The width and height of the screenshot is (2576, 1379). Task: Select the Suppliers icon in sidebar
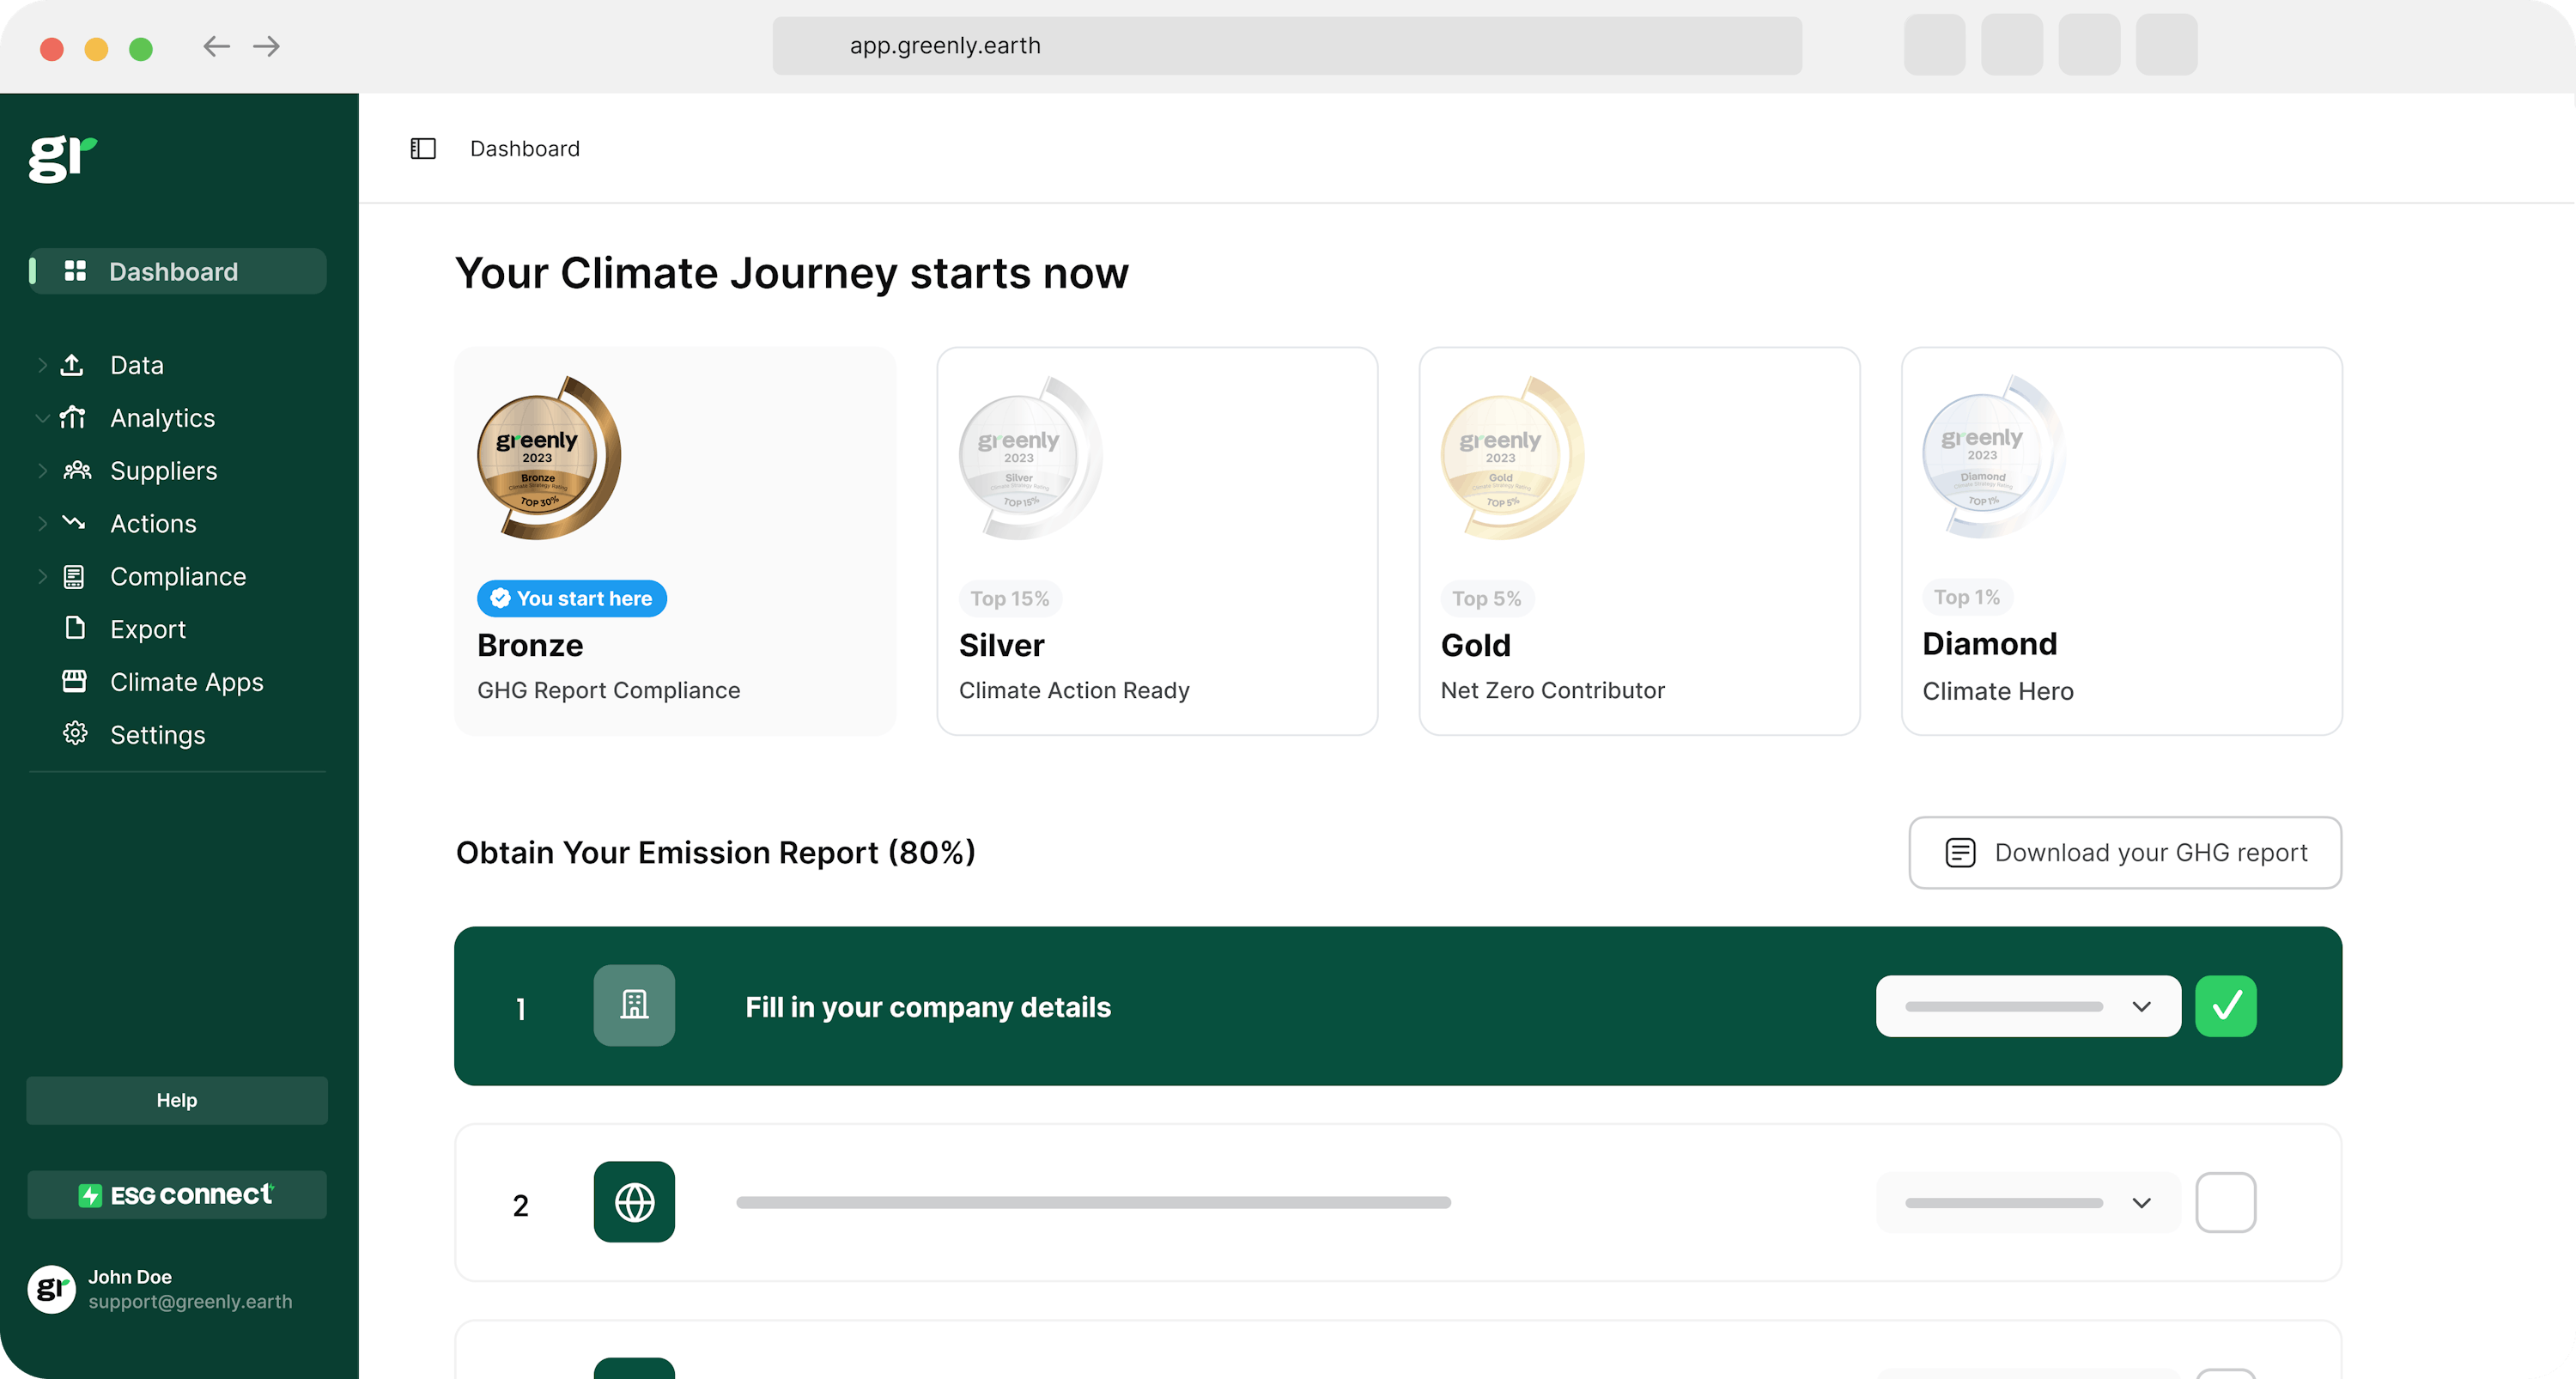tap(76, 471)
